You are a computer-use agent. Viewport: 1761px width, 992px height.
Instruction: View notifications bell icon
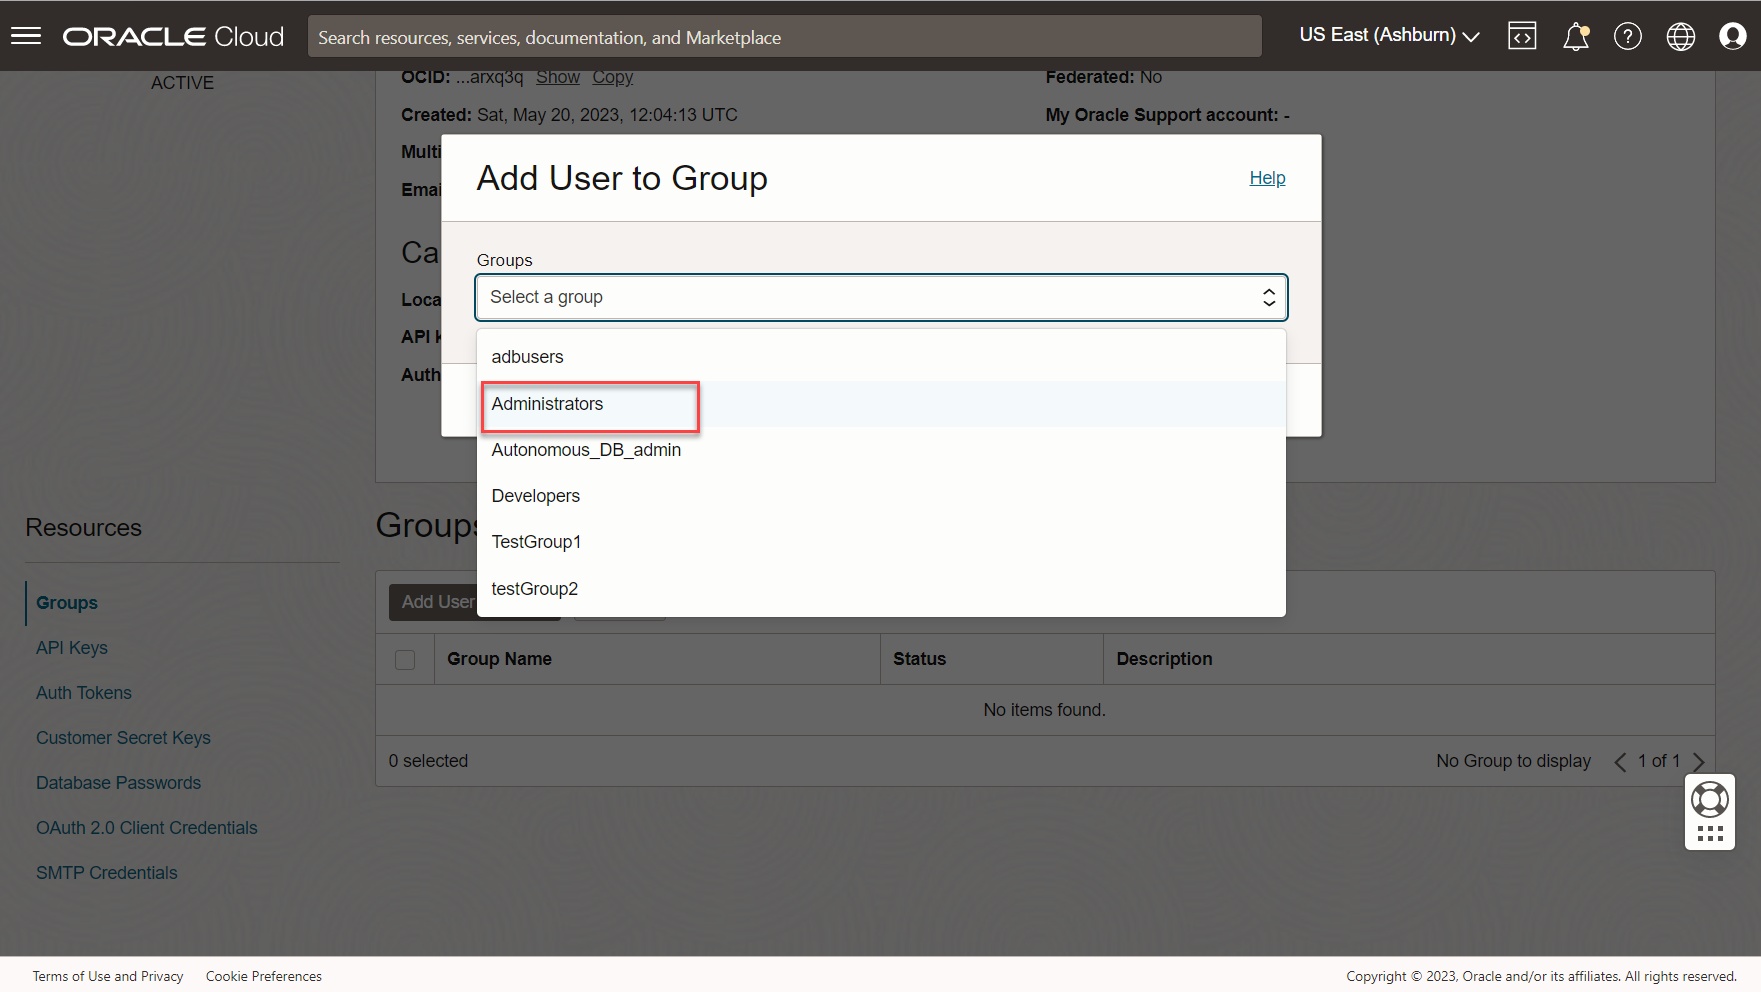[1575, 36]
